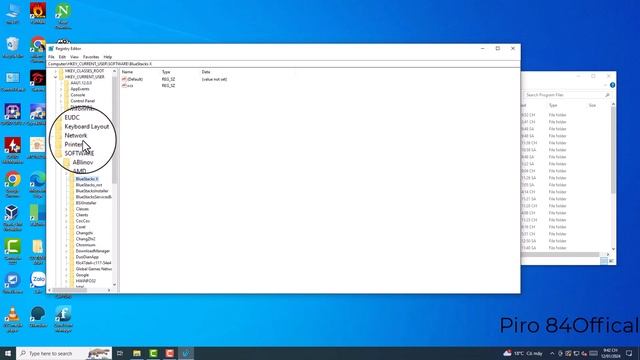
Task: Open red Camtasia recorder taskbar icon
Action: pos(170,353)
